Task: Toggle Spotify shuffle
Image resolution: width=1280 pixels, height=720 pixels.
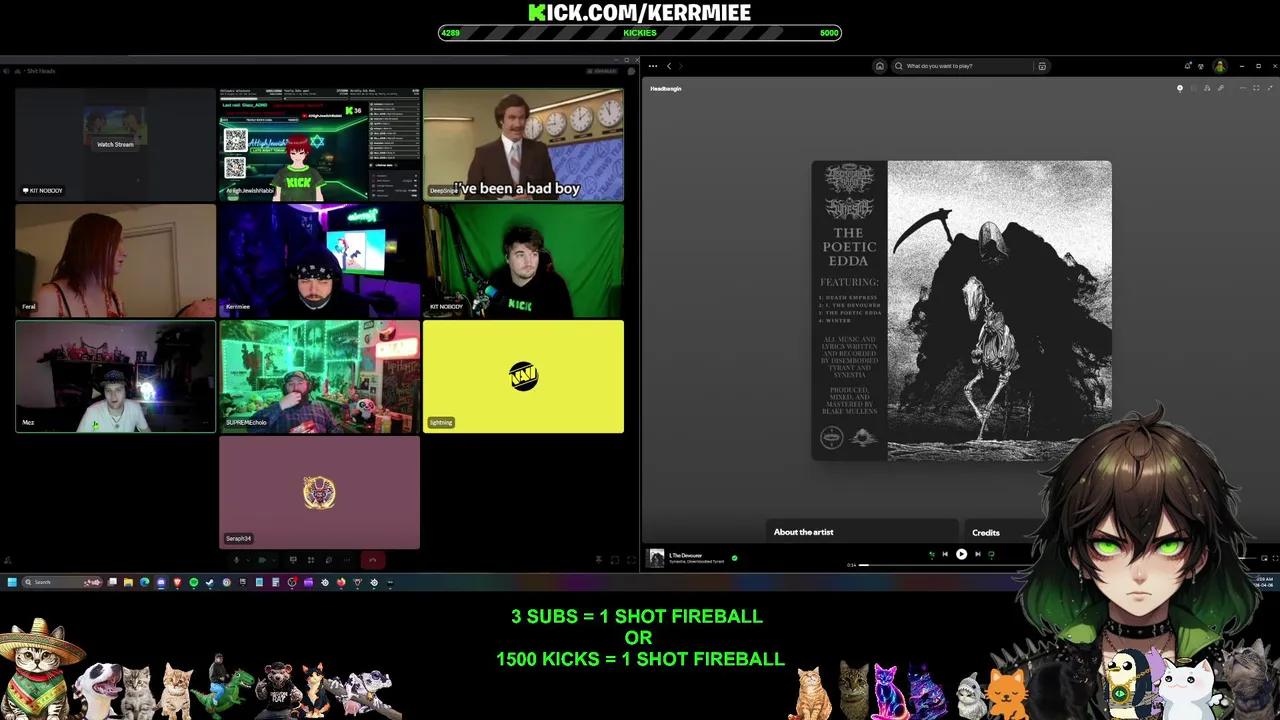Action: coord(931,554)
